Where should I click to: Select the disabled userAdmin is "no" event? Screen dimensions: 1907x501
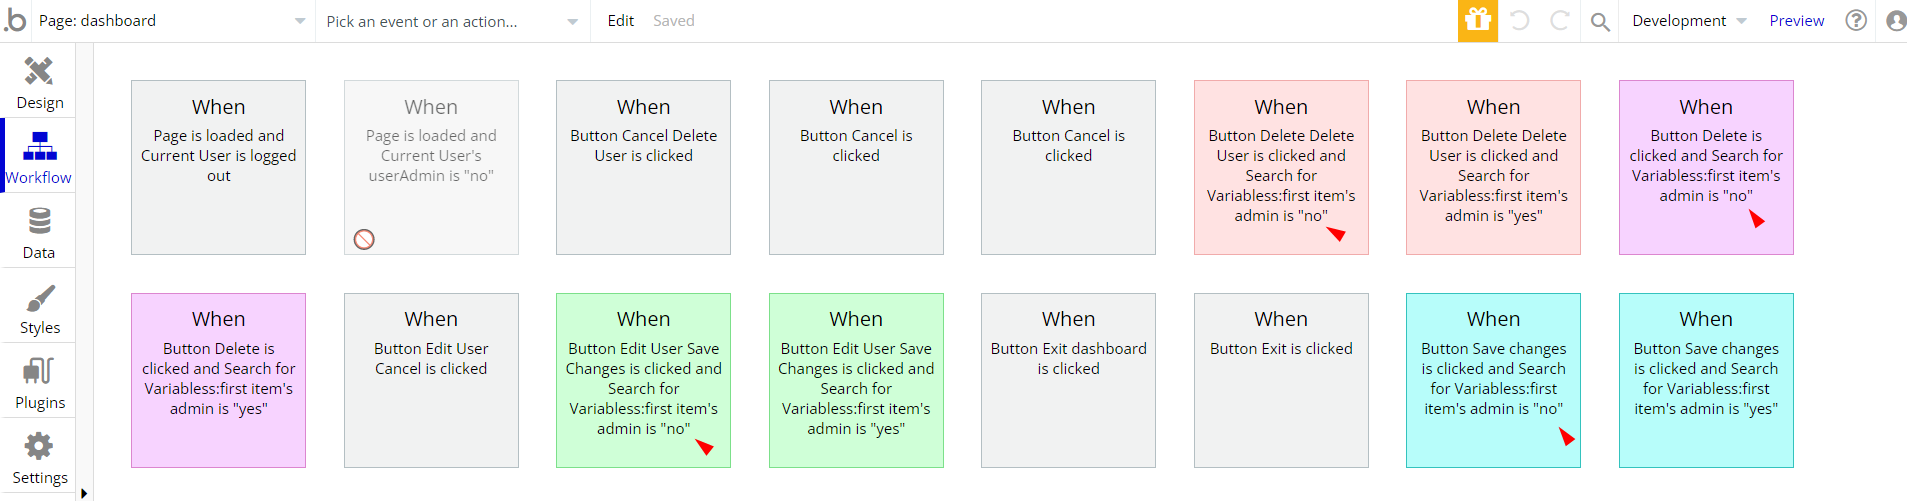coord(431,167)
